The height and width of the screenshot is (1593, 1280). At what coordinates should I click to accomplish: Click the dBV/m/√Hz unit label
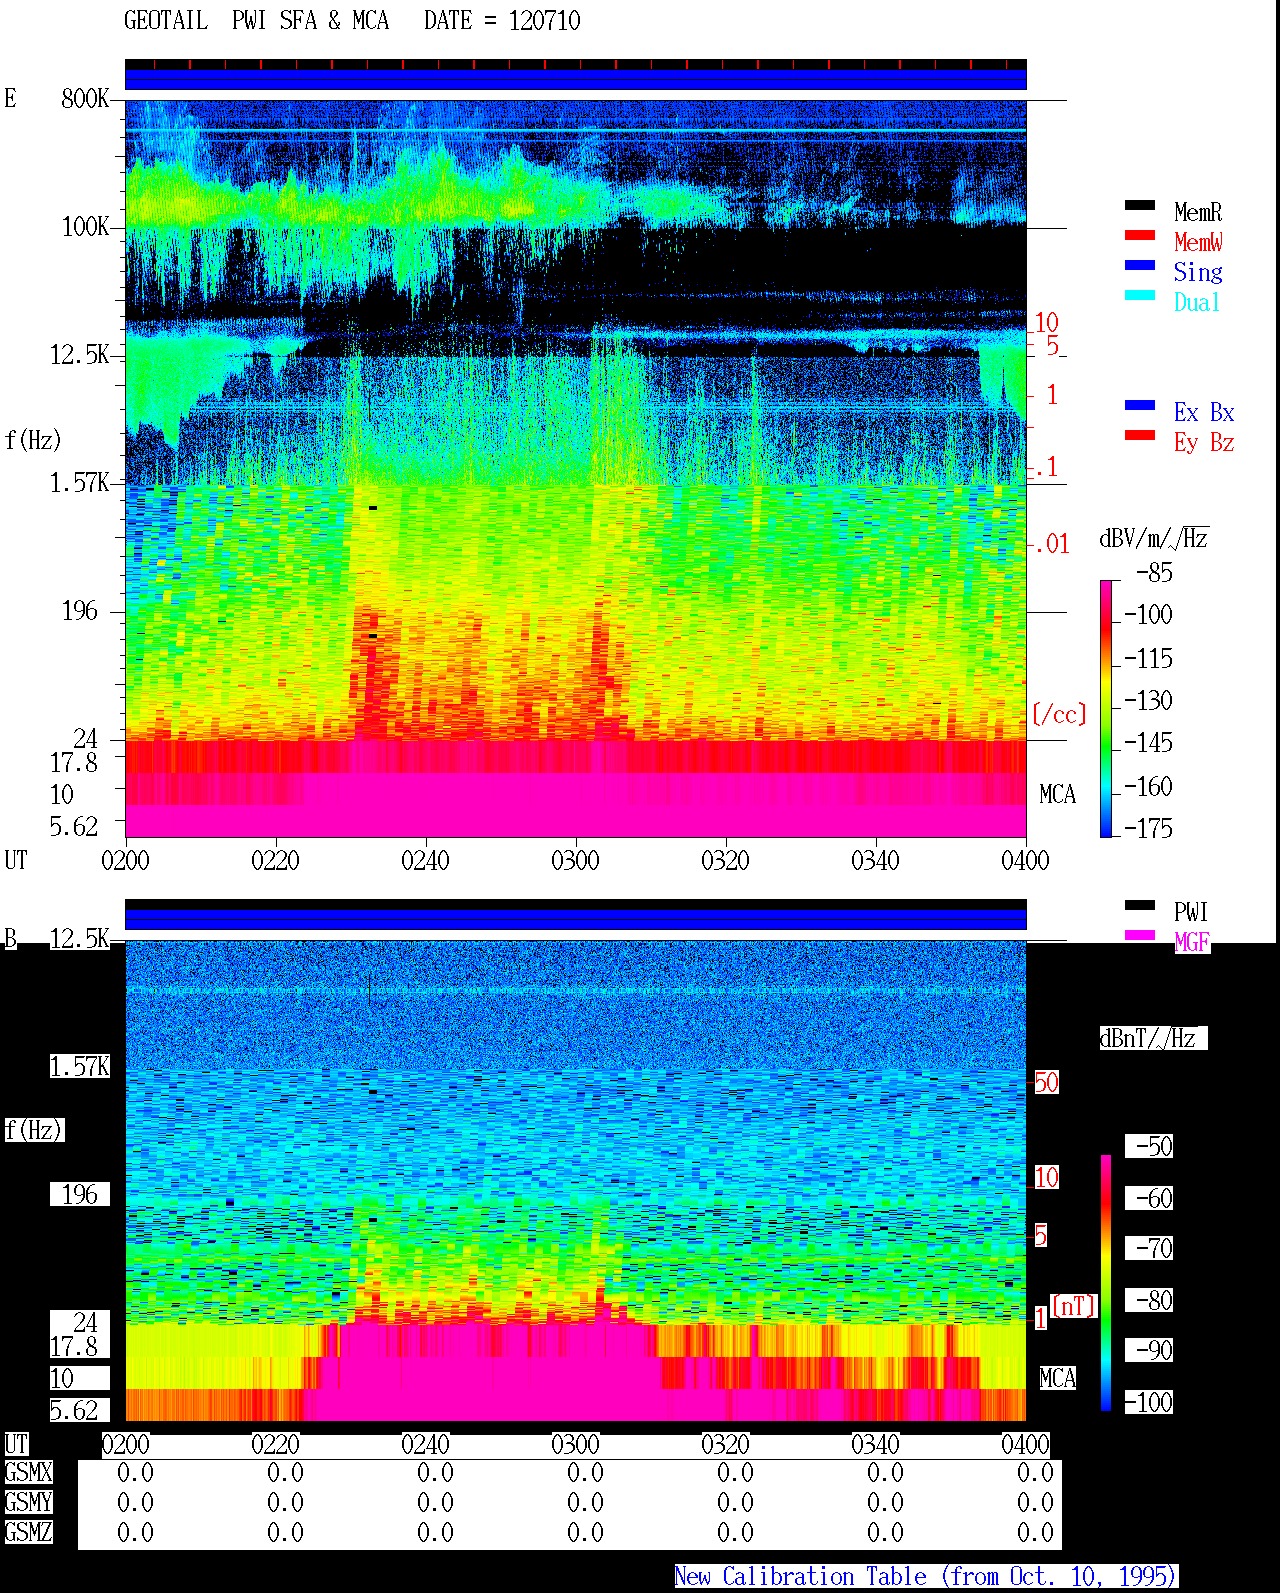tap(1154, 539)
